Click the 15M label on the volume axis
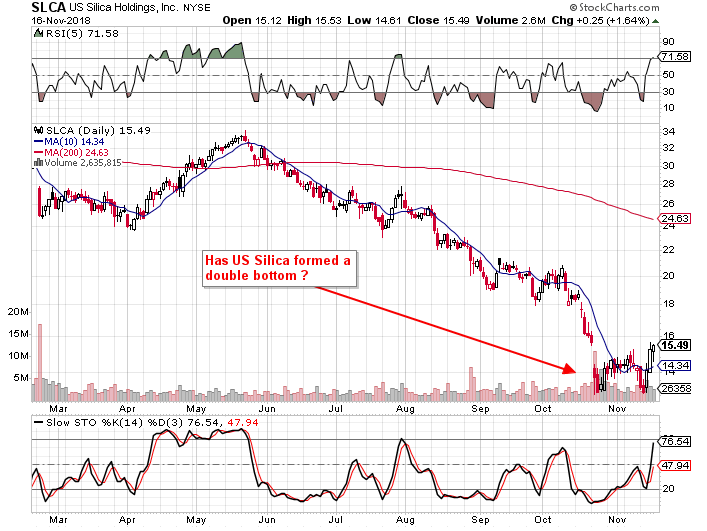 18,334
